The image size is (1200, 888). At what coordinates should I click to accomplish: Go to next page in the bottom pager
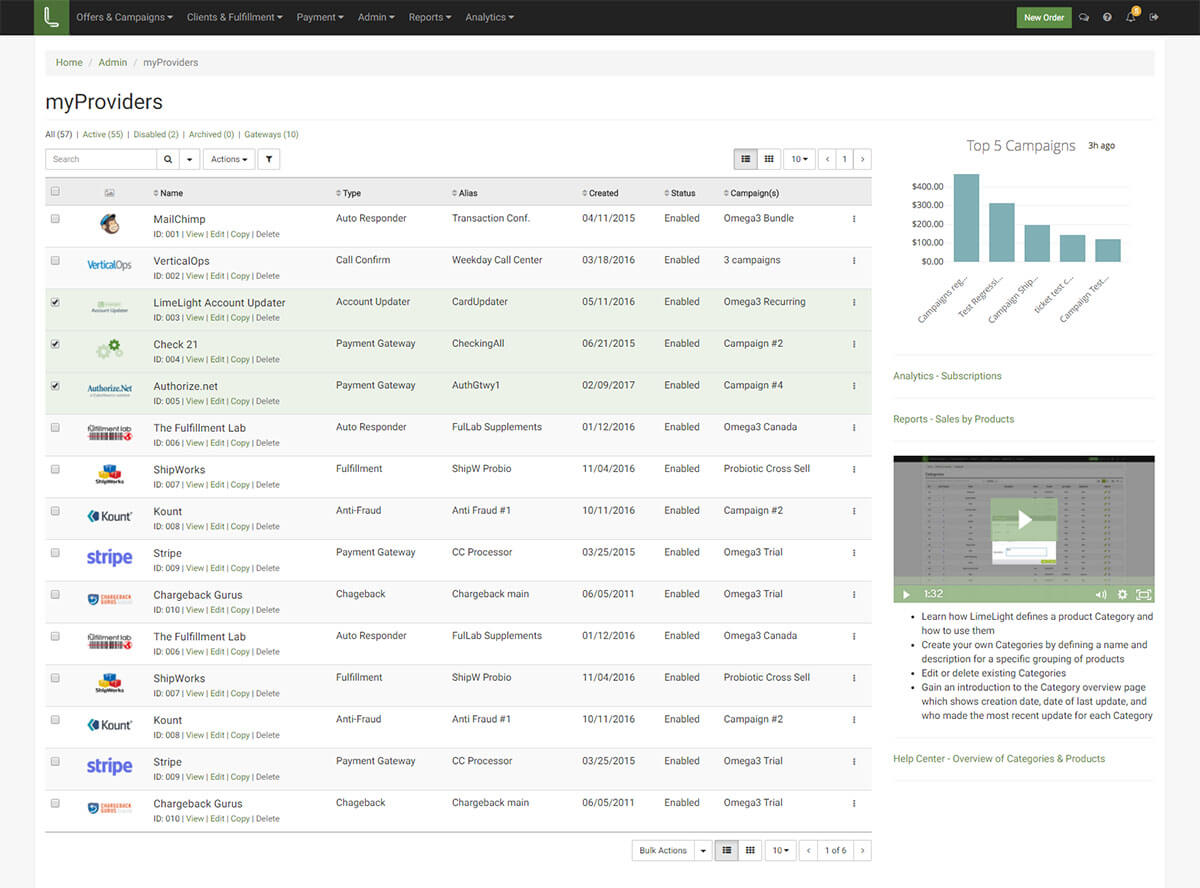click(862, 850)
